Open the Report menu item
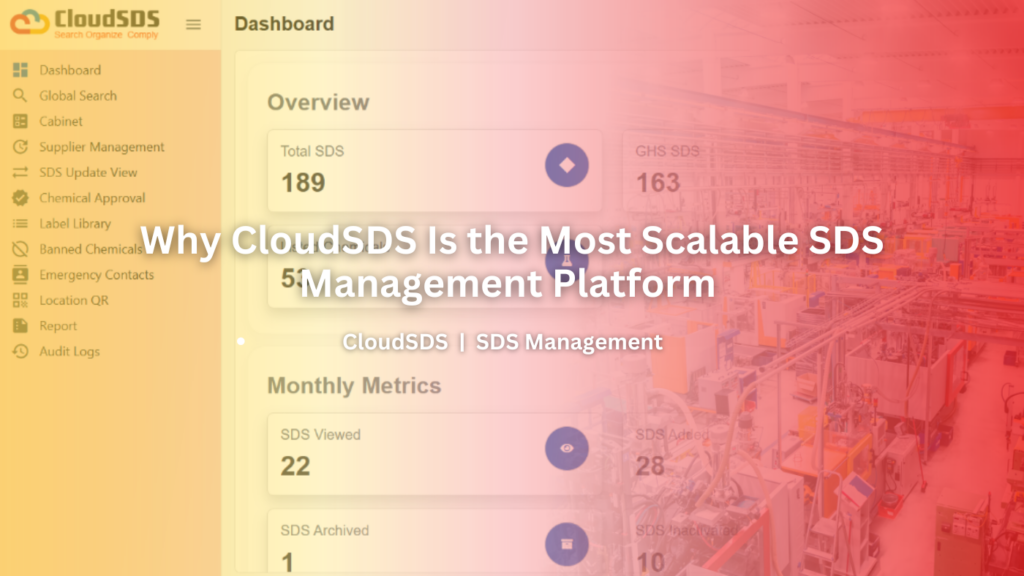The width and height of the screenshot is (1024, 576). pos(58,326)
